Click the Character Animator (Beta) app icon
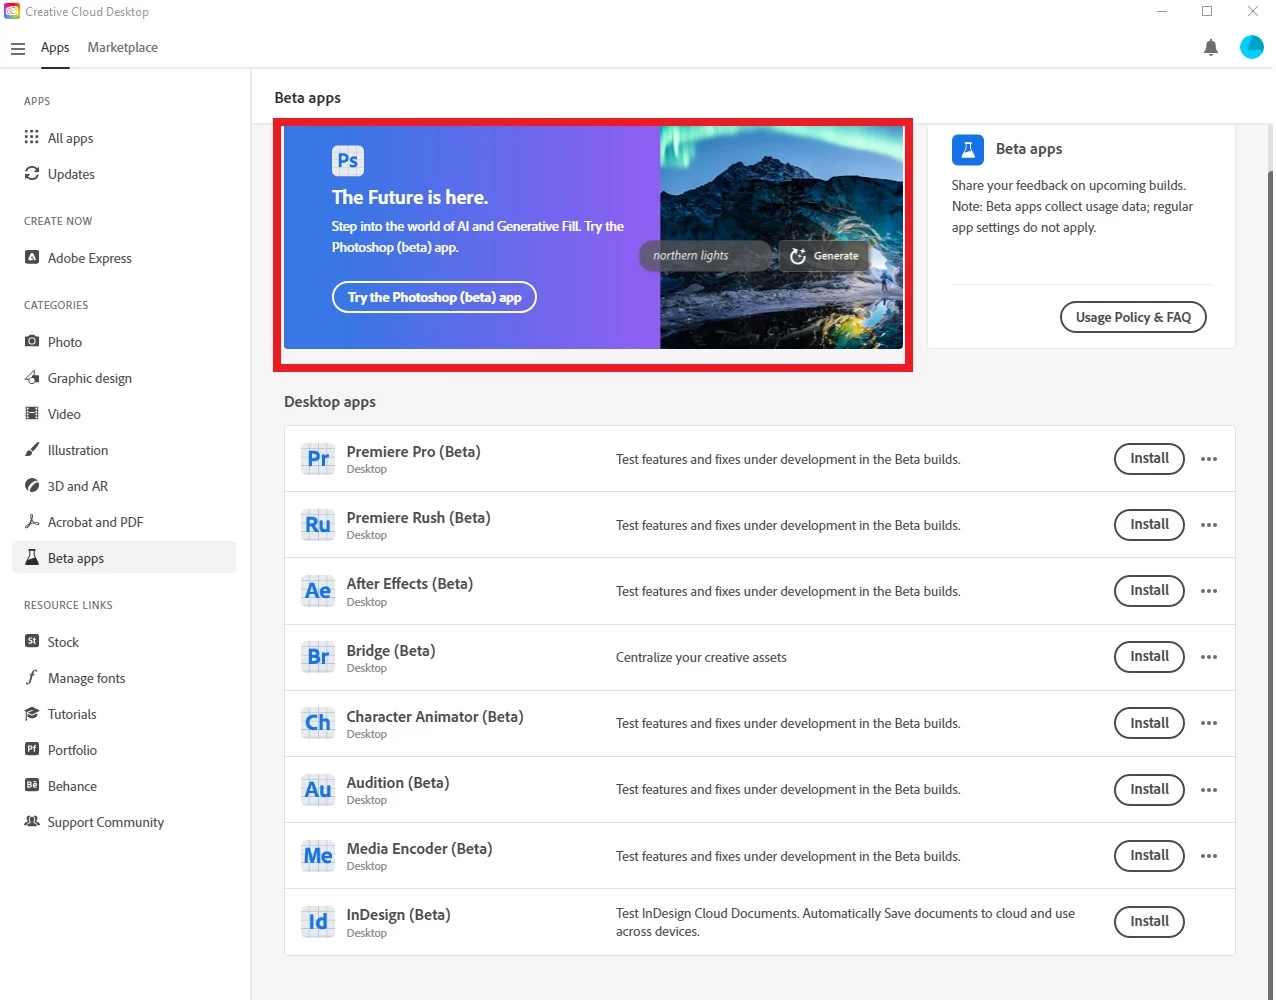Viewport: 1276px width, 1006px height. point(318,723)
